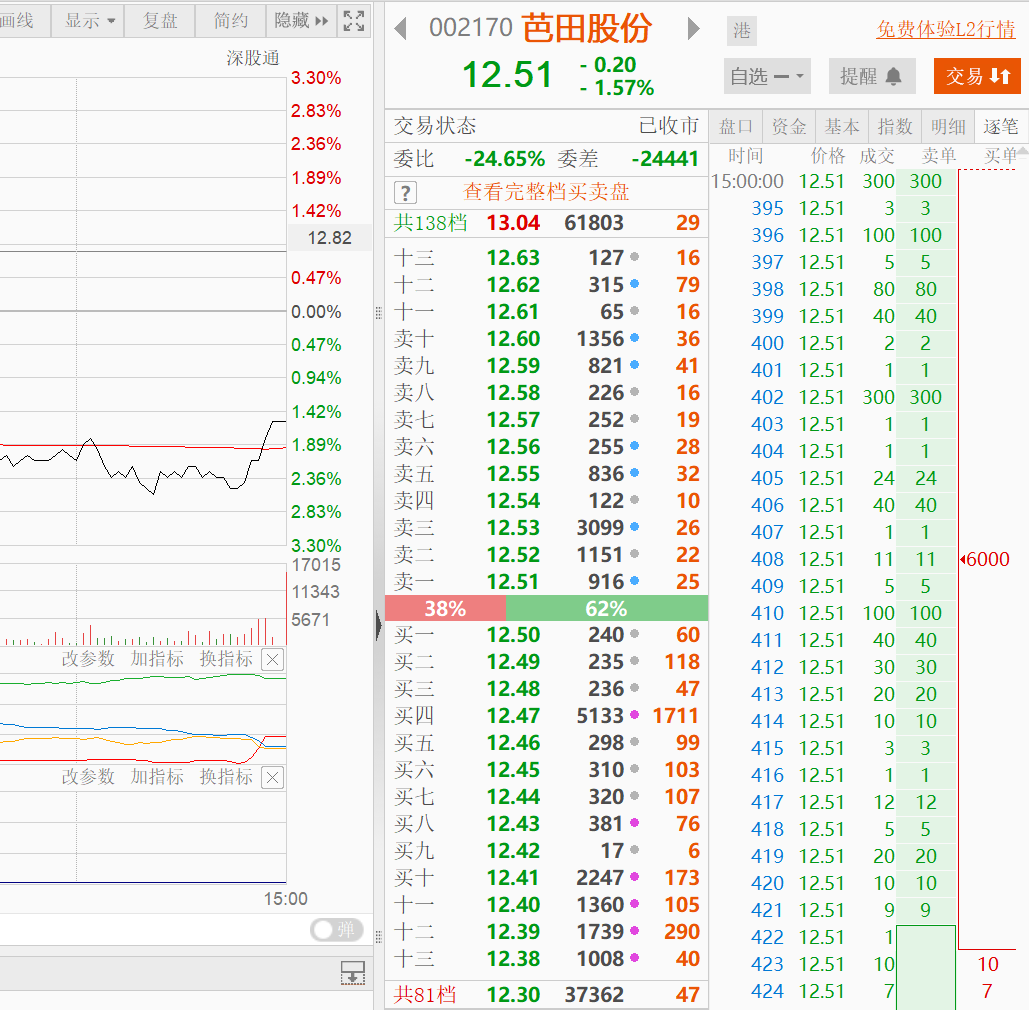1029x1018 pixels.
Task: Click the 港 Hong Kong tag
Action: (x=742, y=31)
